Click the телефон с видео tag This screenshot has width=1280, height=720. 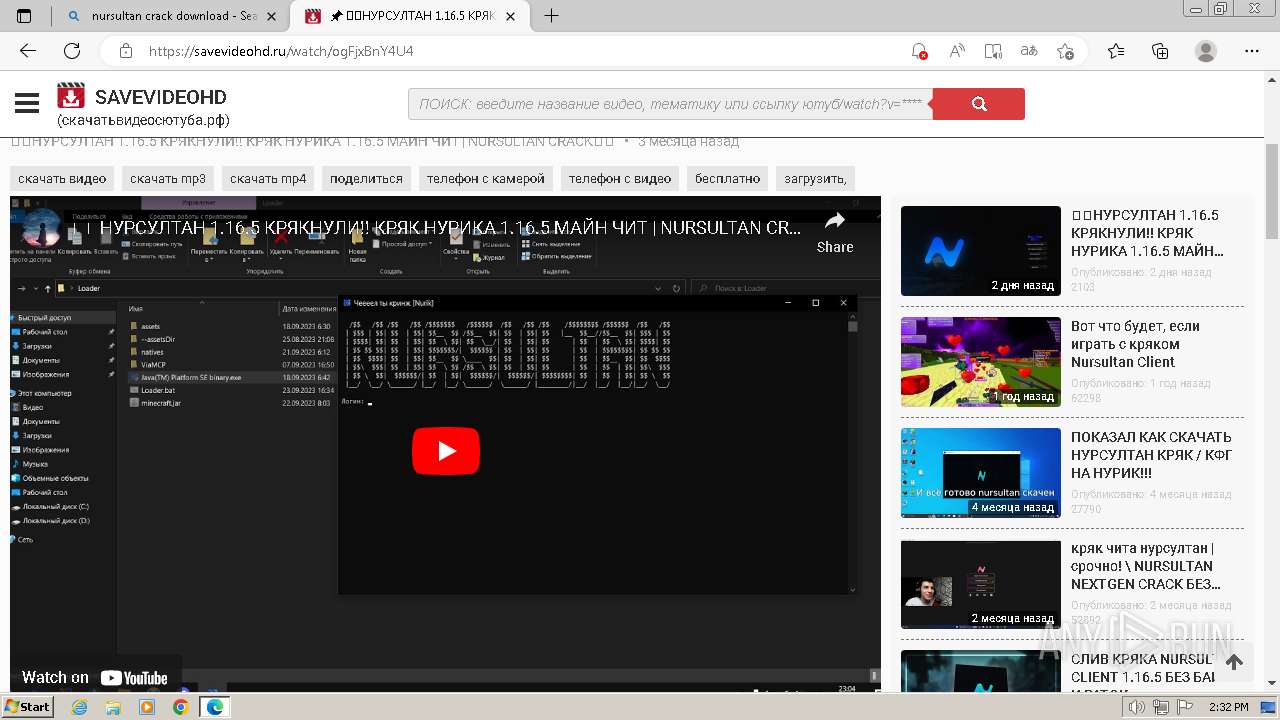[620, 178]
